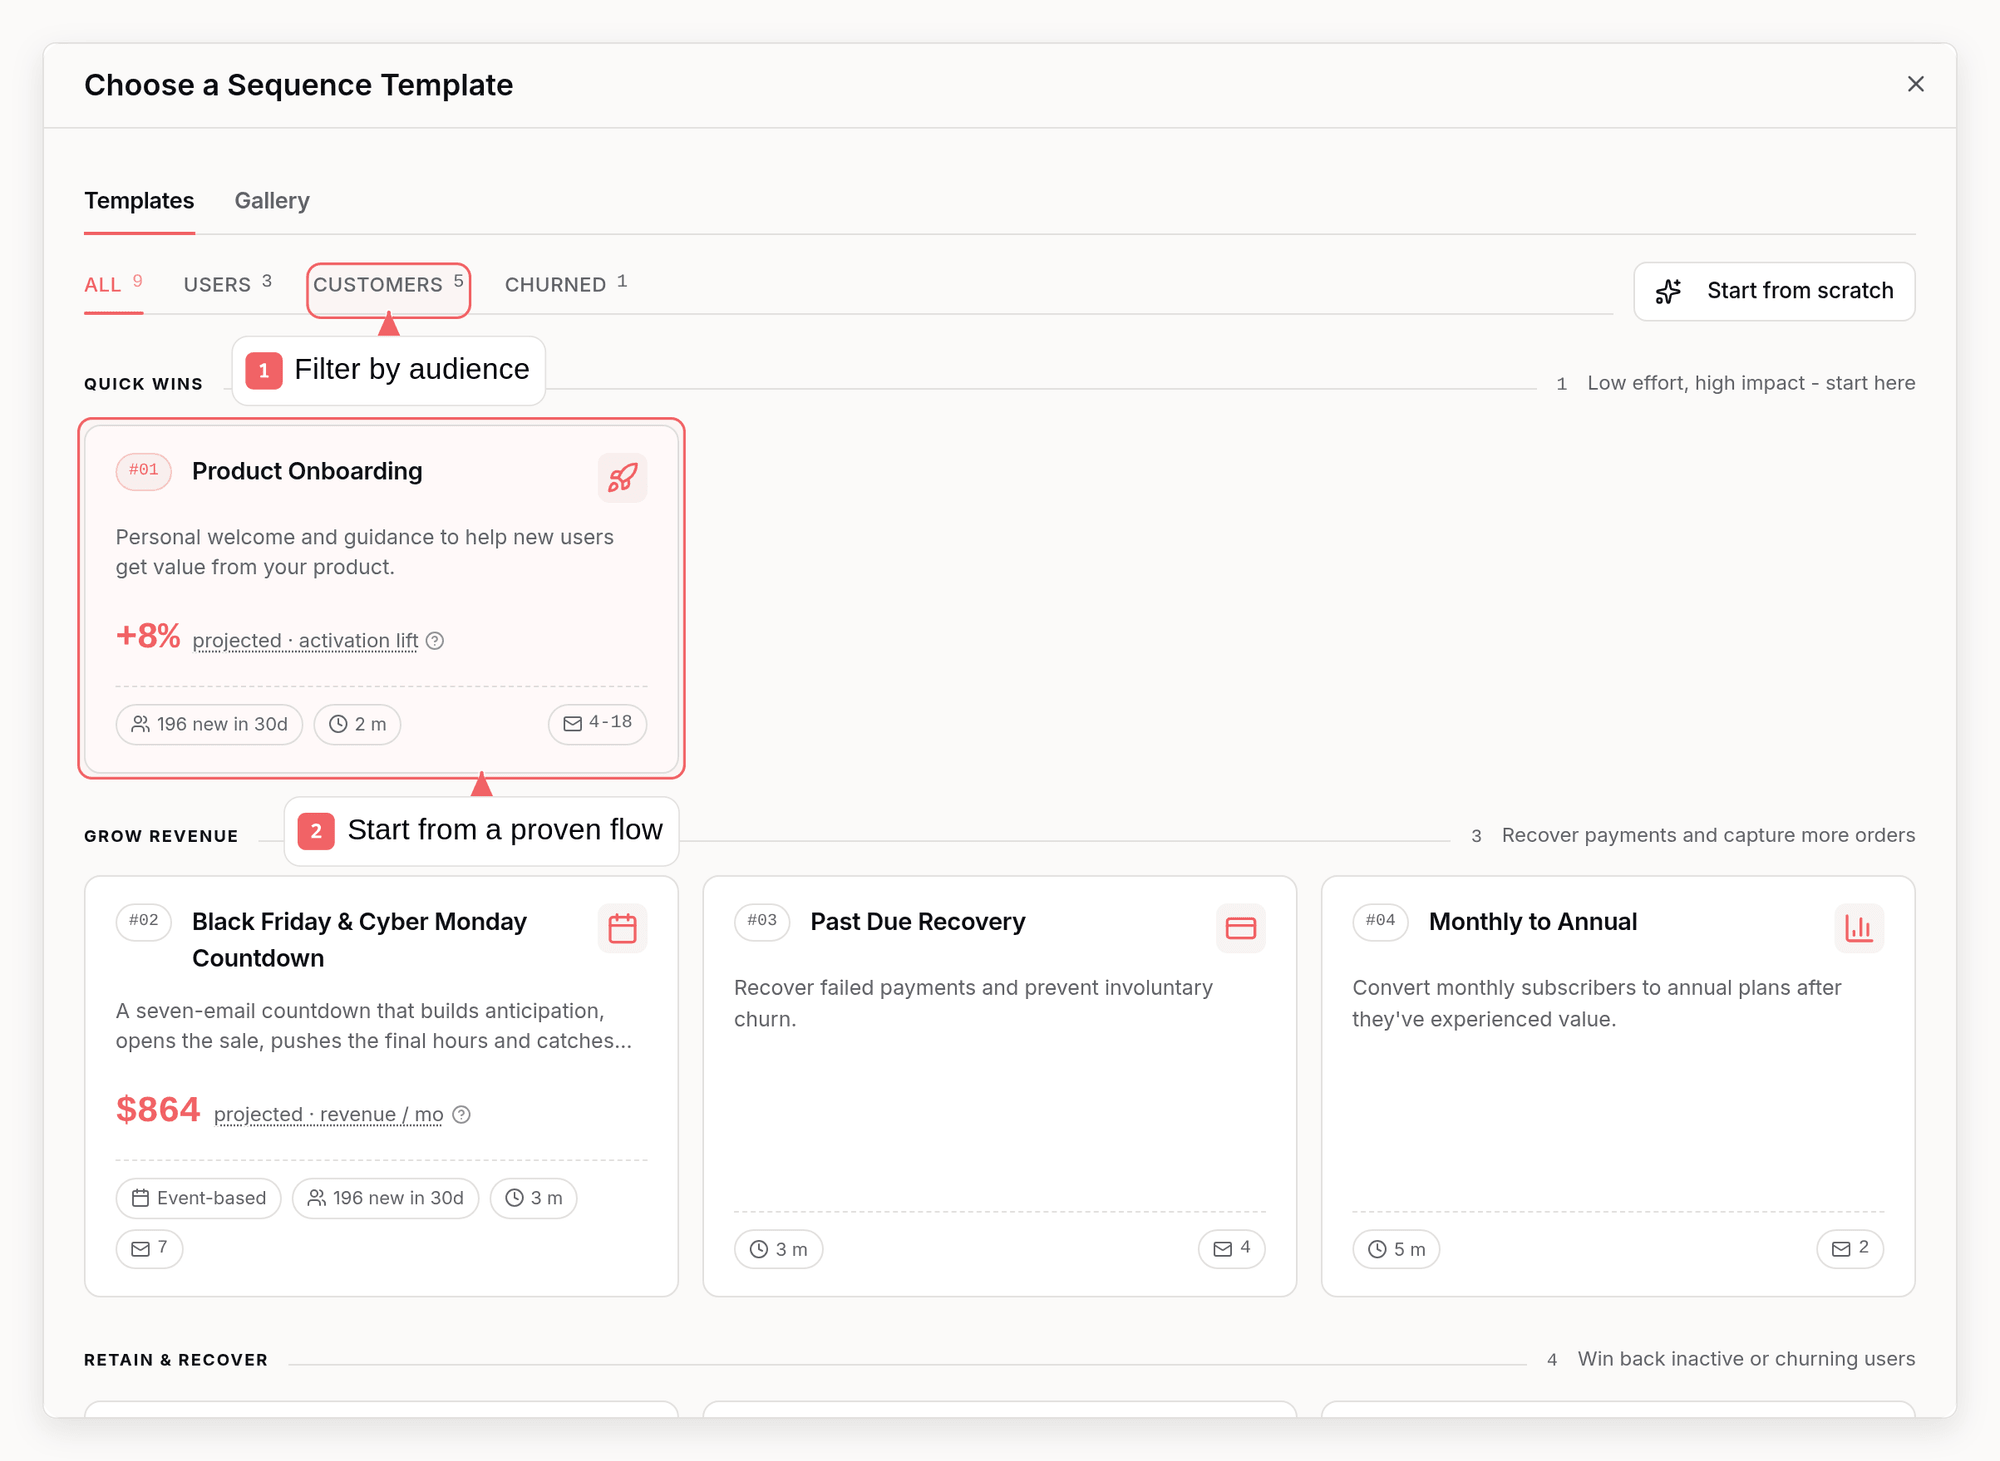
Task: Click the #03 badge
Action: tap(761, 920)
